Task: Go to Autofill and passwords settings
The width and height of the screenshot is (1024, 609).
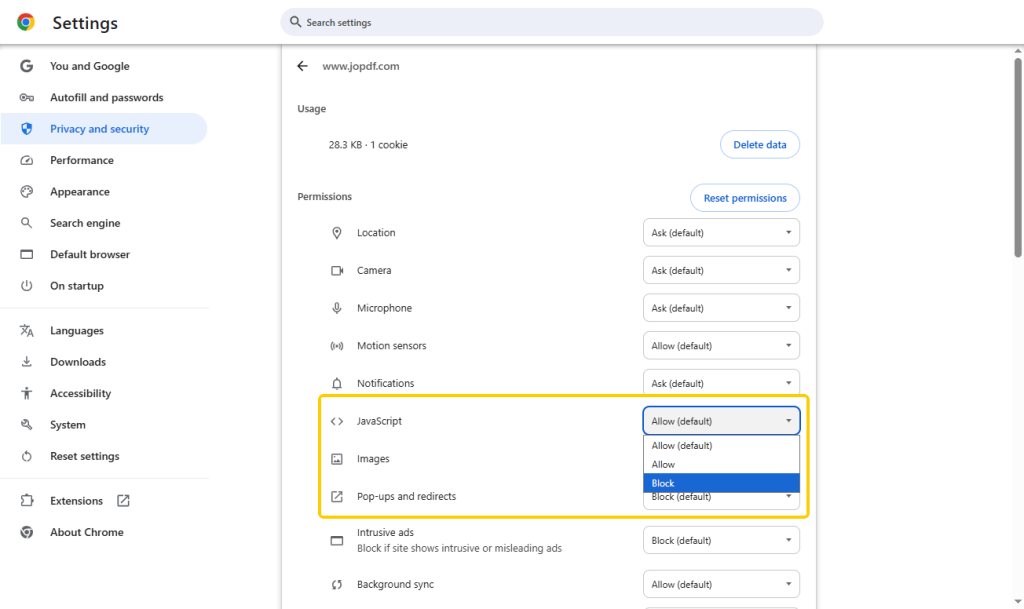Action: click(x=106, y=98)
